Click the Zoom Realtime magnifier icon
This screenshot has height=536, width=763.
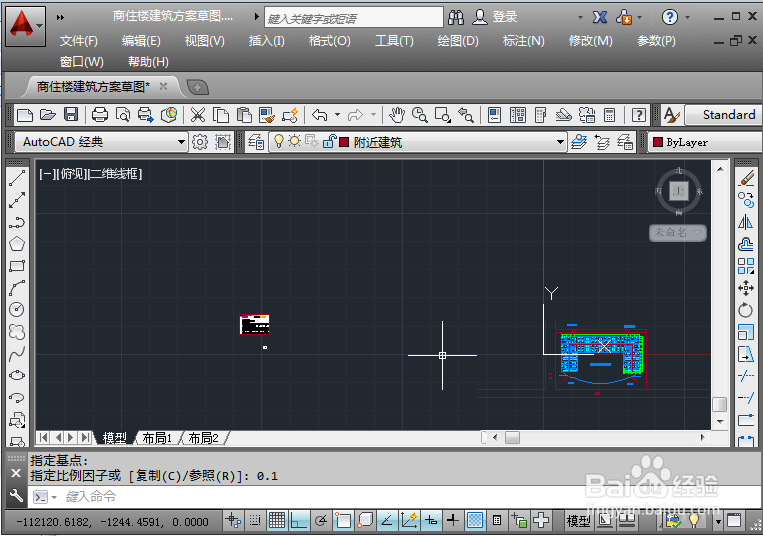pos(419,115)
